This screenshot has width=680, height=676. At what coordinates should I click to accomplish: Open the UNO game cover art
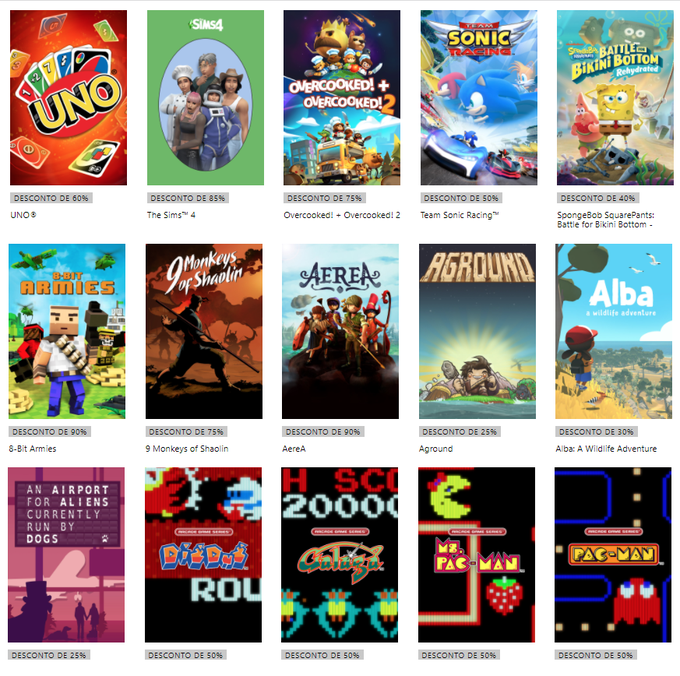69,98
